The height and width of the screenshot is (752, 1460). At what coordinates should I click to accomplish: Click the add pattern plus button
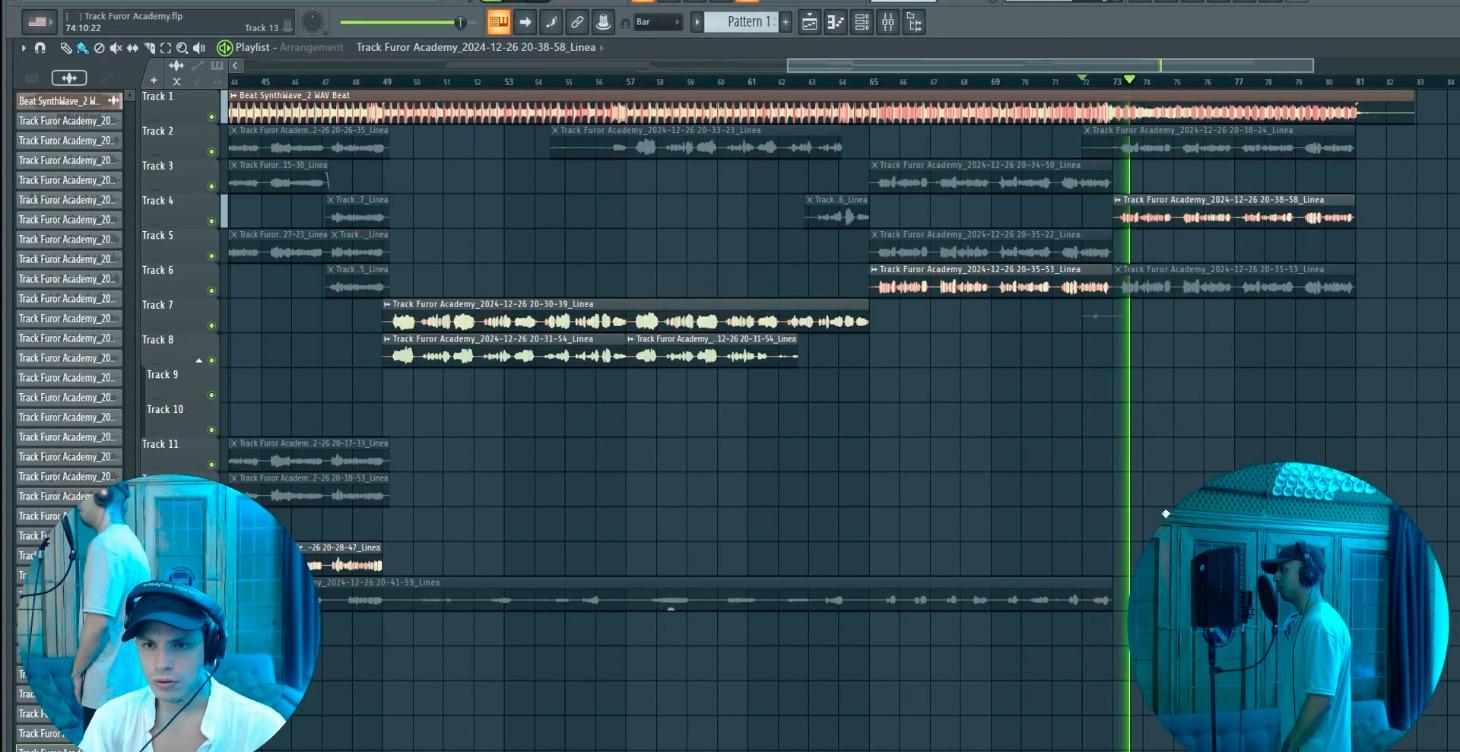pyautogui.click(x=785, y=22)
